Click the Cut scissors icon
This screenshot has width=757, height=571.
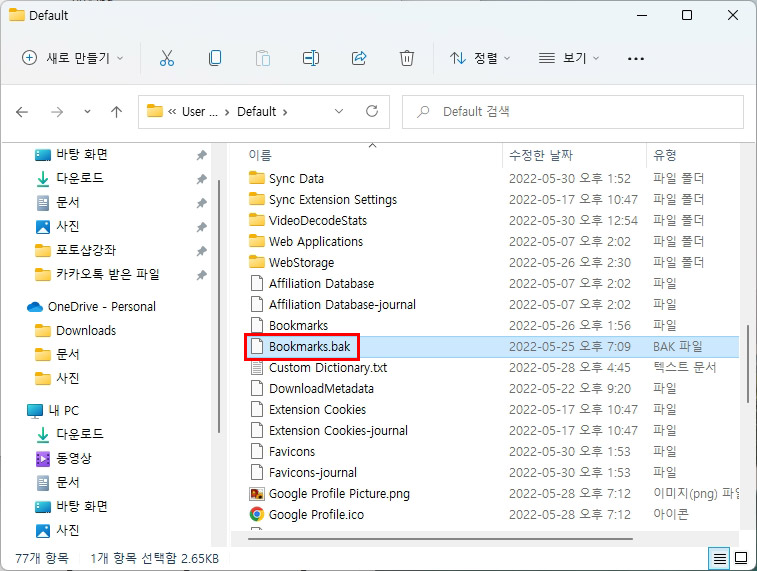tap(167, 58)
